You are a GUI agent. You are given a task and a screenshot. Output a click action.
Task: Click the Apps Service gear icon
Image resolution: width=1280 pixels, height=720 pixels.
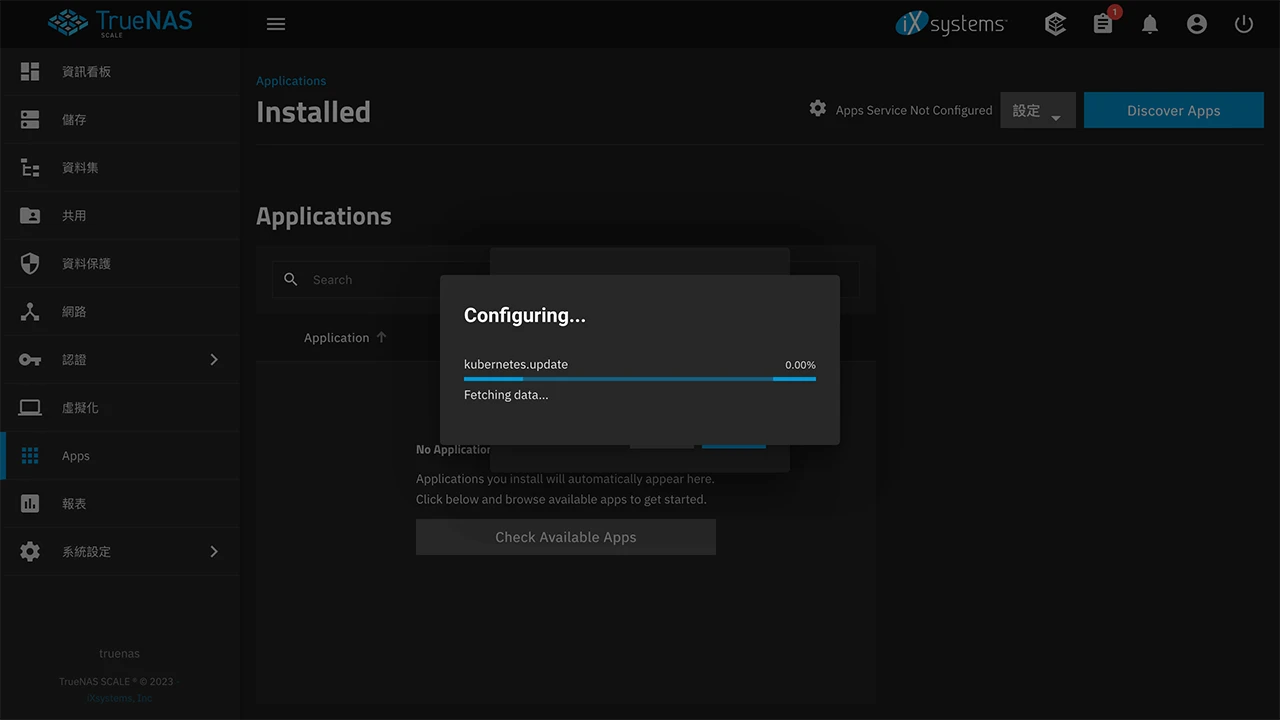pyautogui.click(x=818, y=109)
